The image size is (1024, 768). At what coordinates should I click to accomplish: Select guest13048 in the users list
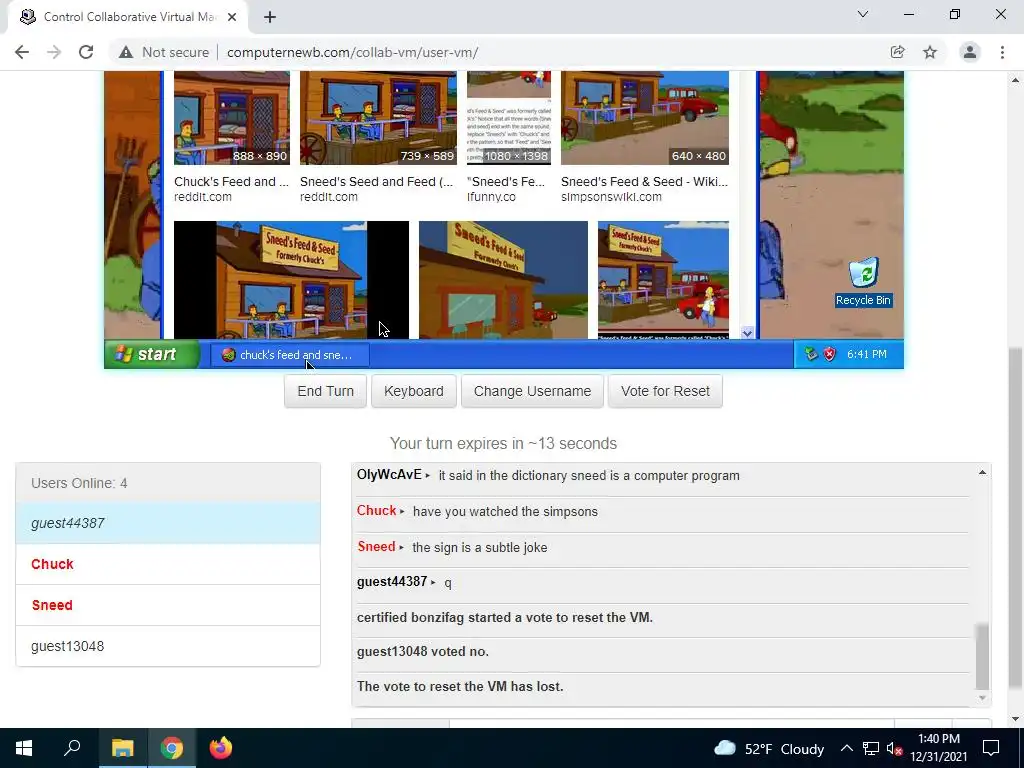pyautogui.click(x=168, y=646)
